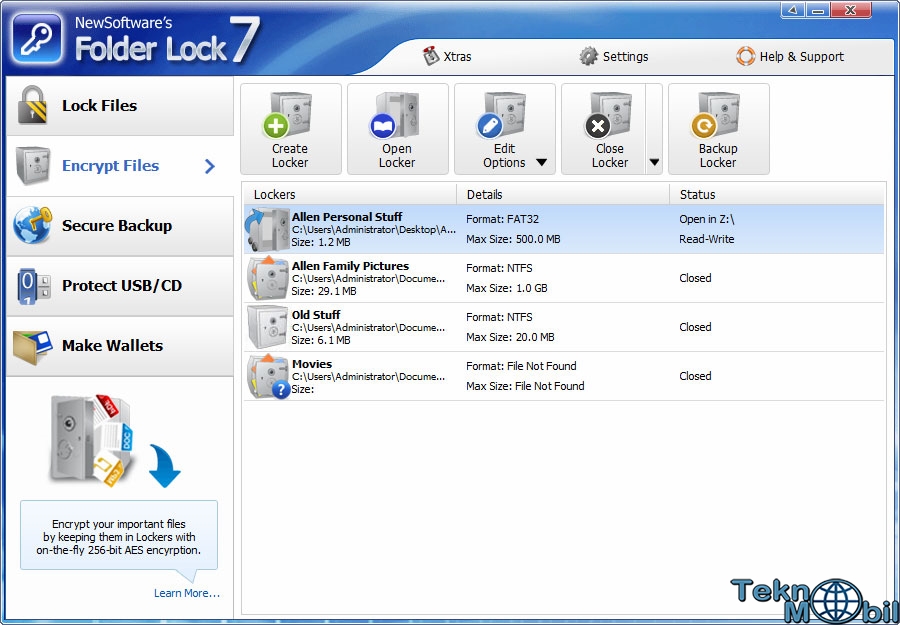Click the Backup Locker safe icon
The image size is (900, 625).
tap(716, 115)
